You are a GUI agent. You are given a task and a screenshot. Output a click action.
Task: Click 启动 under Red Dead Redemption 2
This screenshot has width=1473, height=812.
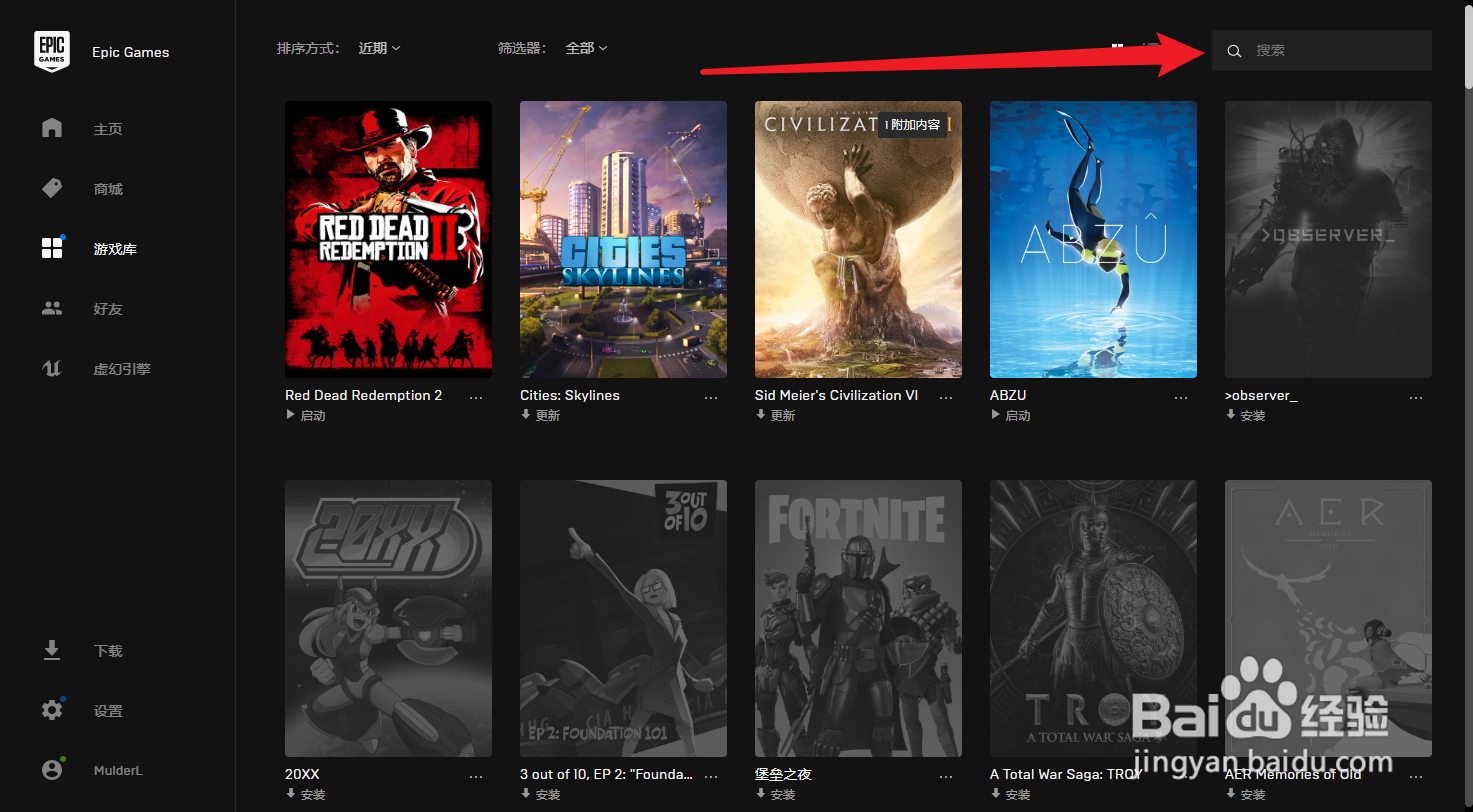pyautogui.click(x=306, y=415)
